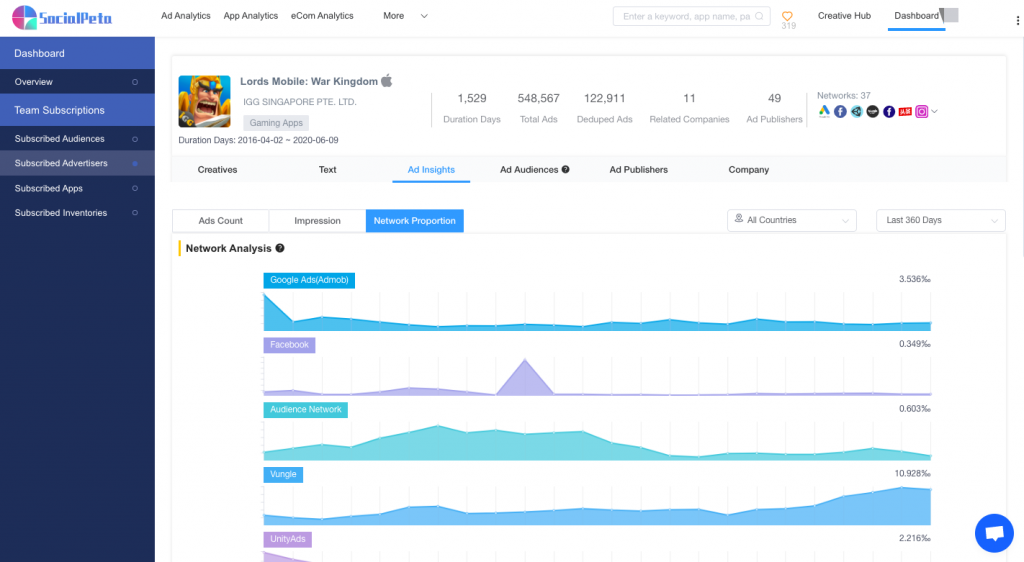Image resolution: width=1024 pixels, height=562 pixels.
Task: Click the 548,567 Total Ads value
Action: pos(538,99)
